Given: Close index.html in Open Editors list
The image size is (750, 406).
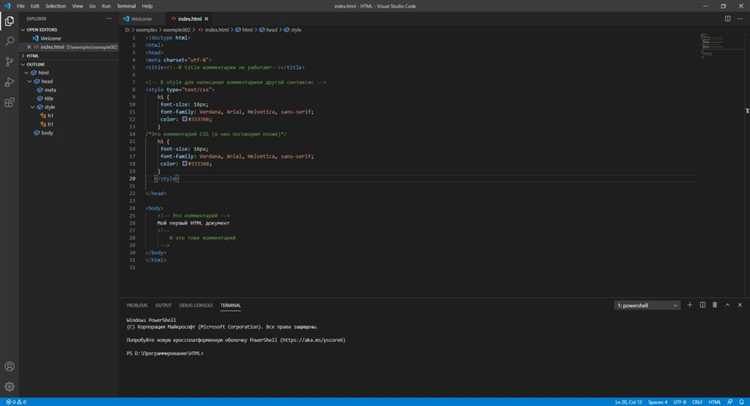Looking at the screenshot, I should (x=29, y=47).
